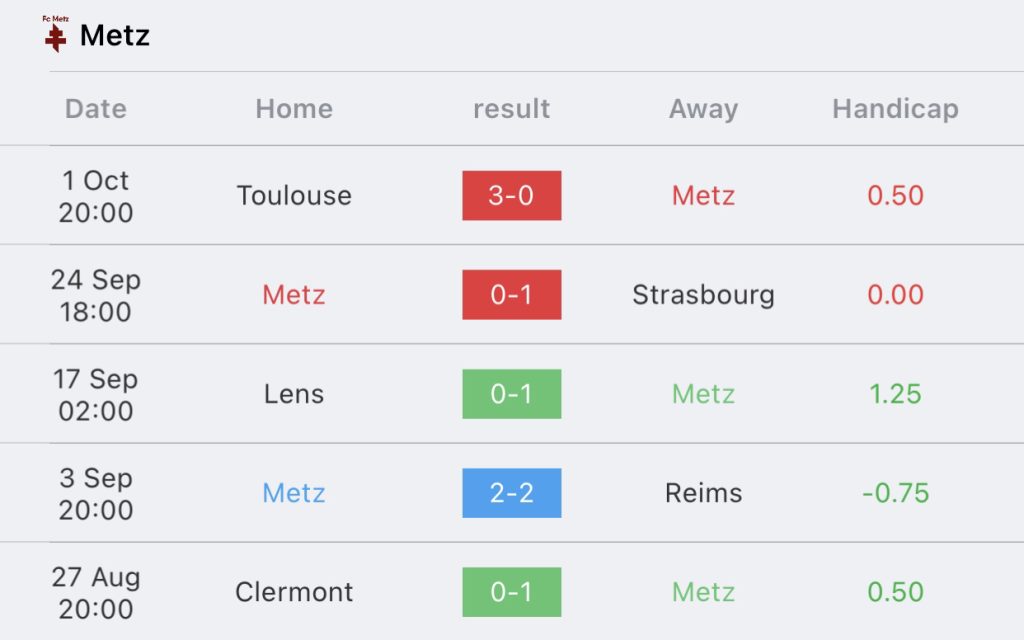Image resolution: width=1024 pixels, height=640 pixels.
Task: Open the green 0-1 Clermont result badge
Action: [x=511, y=592]
